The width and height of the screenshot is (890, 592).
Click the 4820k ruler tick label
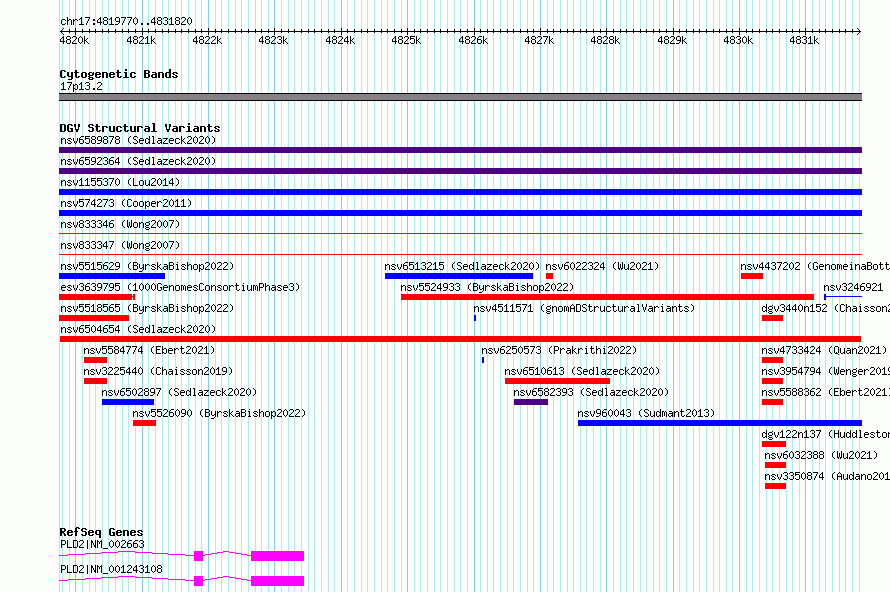(x=74, y=40)
